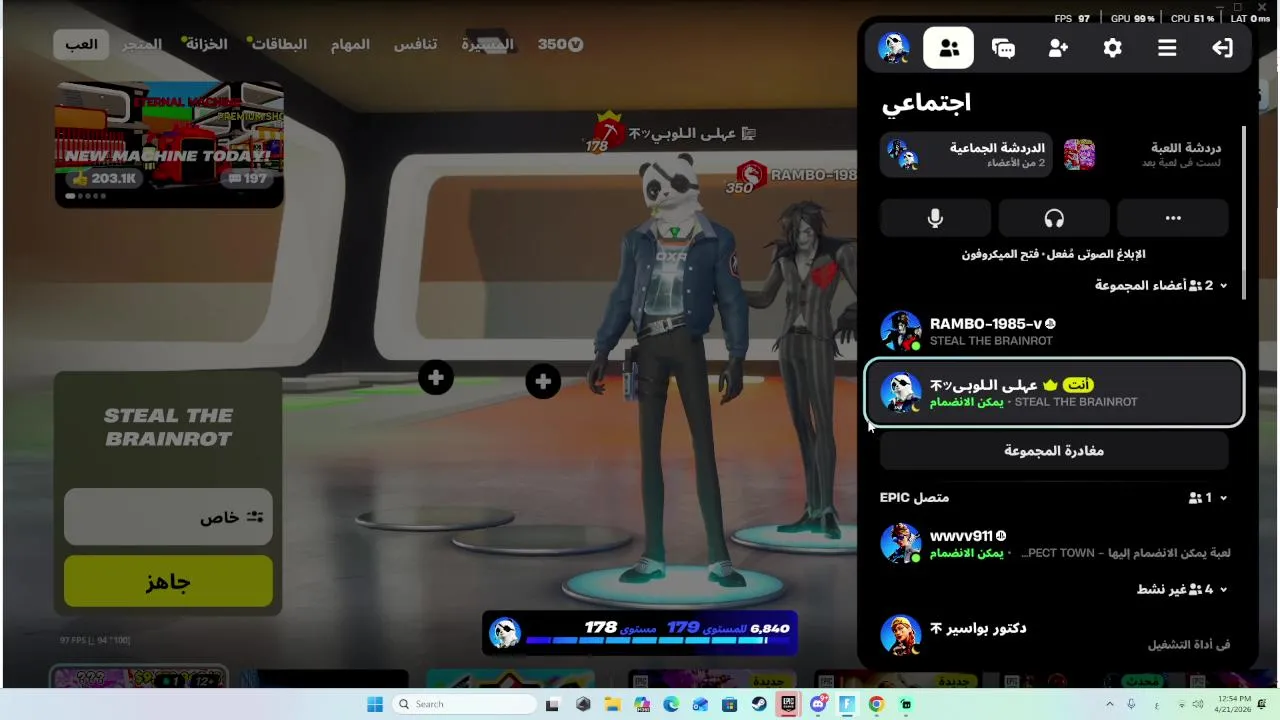
Task: Click RAMBO-1985-v's avatar picture
Action: (x=900, y=331)
